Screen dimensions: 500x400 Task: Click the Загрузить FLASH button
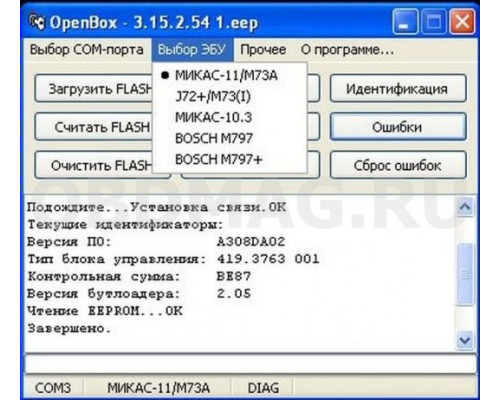pos(94,89)
